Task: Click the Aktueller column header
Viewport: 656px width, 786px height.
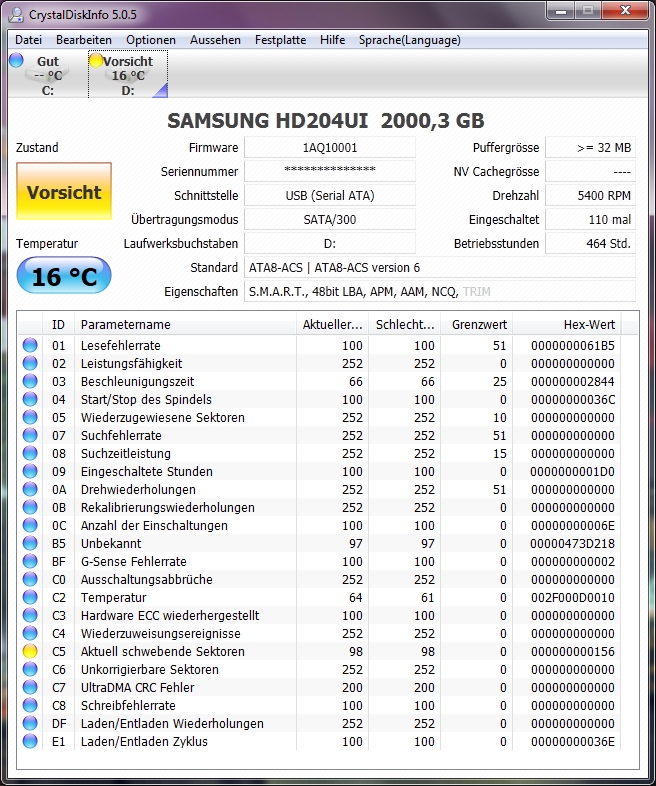Action: click(x=332, y=324)
